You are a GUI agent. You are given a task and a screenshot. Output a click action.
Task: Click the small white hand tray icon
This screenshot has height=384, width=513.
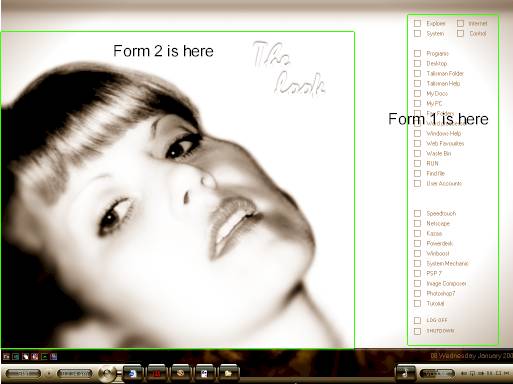25,357
